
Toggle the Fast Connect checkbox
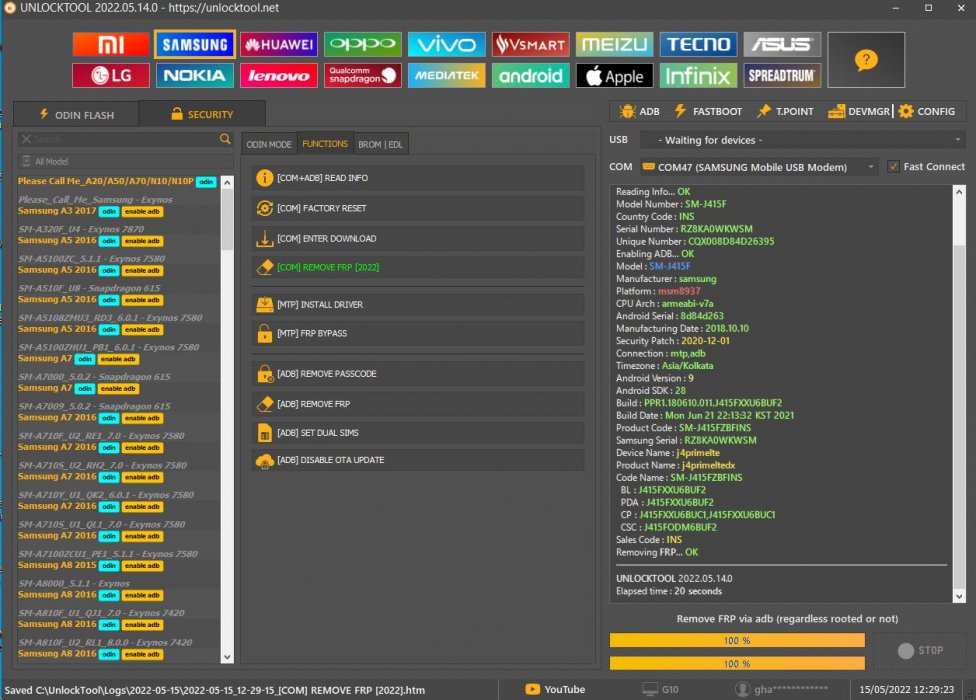(893, 167)
